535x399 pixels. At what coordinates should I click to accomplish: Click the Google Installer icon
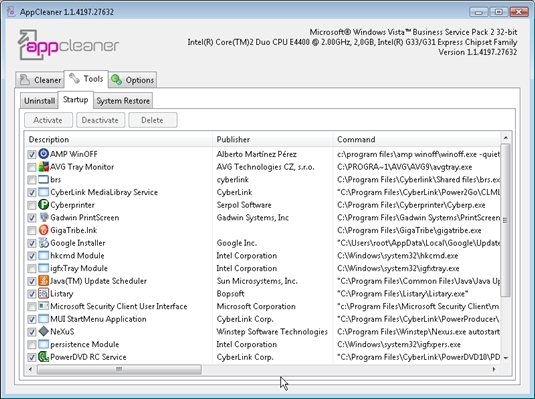[x=43, y=243]
